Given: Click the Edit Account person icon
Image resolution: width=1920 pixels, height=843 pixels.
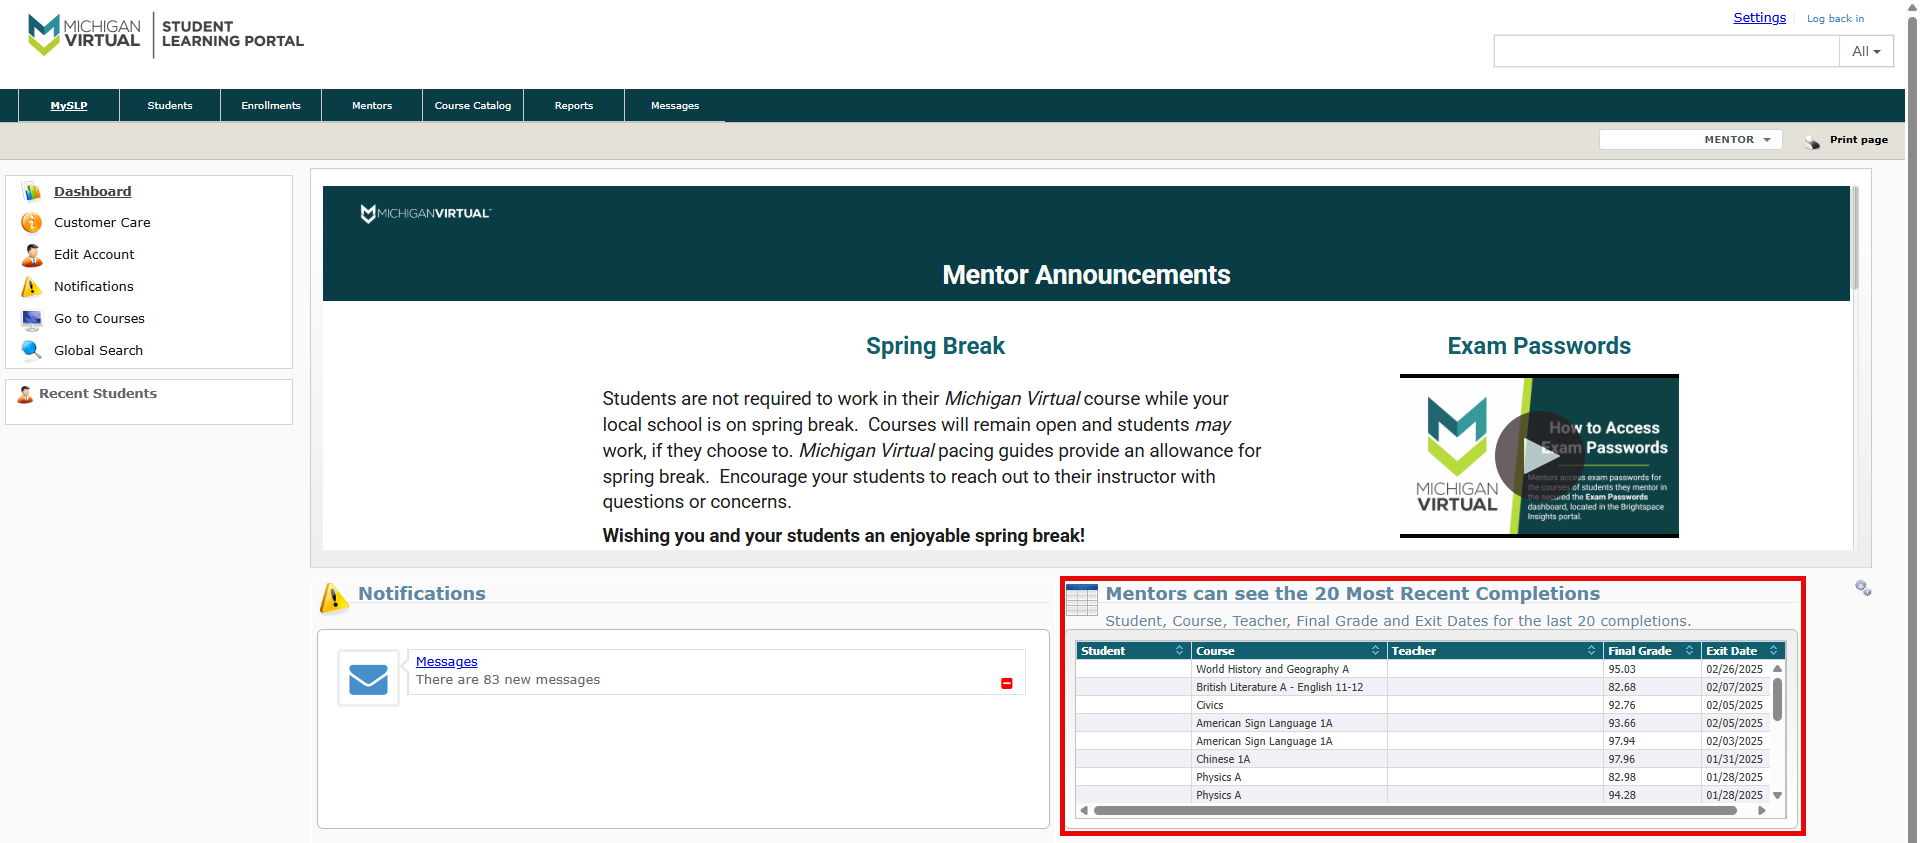Looking at the screenshot, I should 32,255.
